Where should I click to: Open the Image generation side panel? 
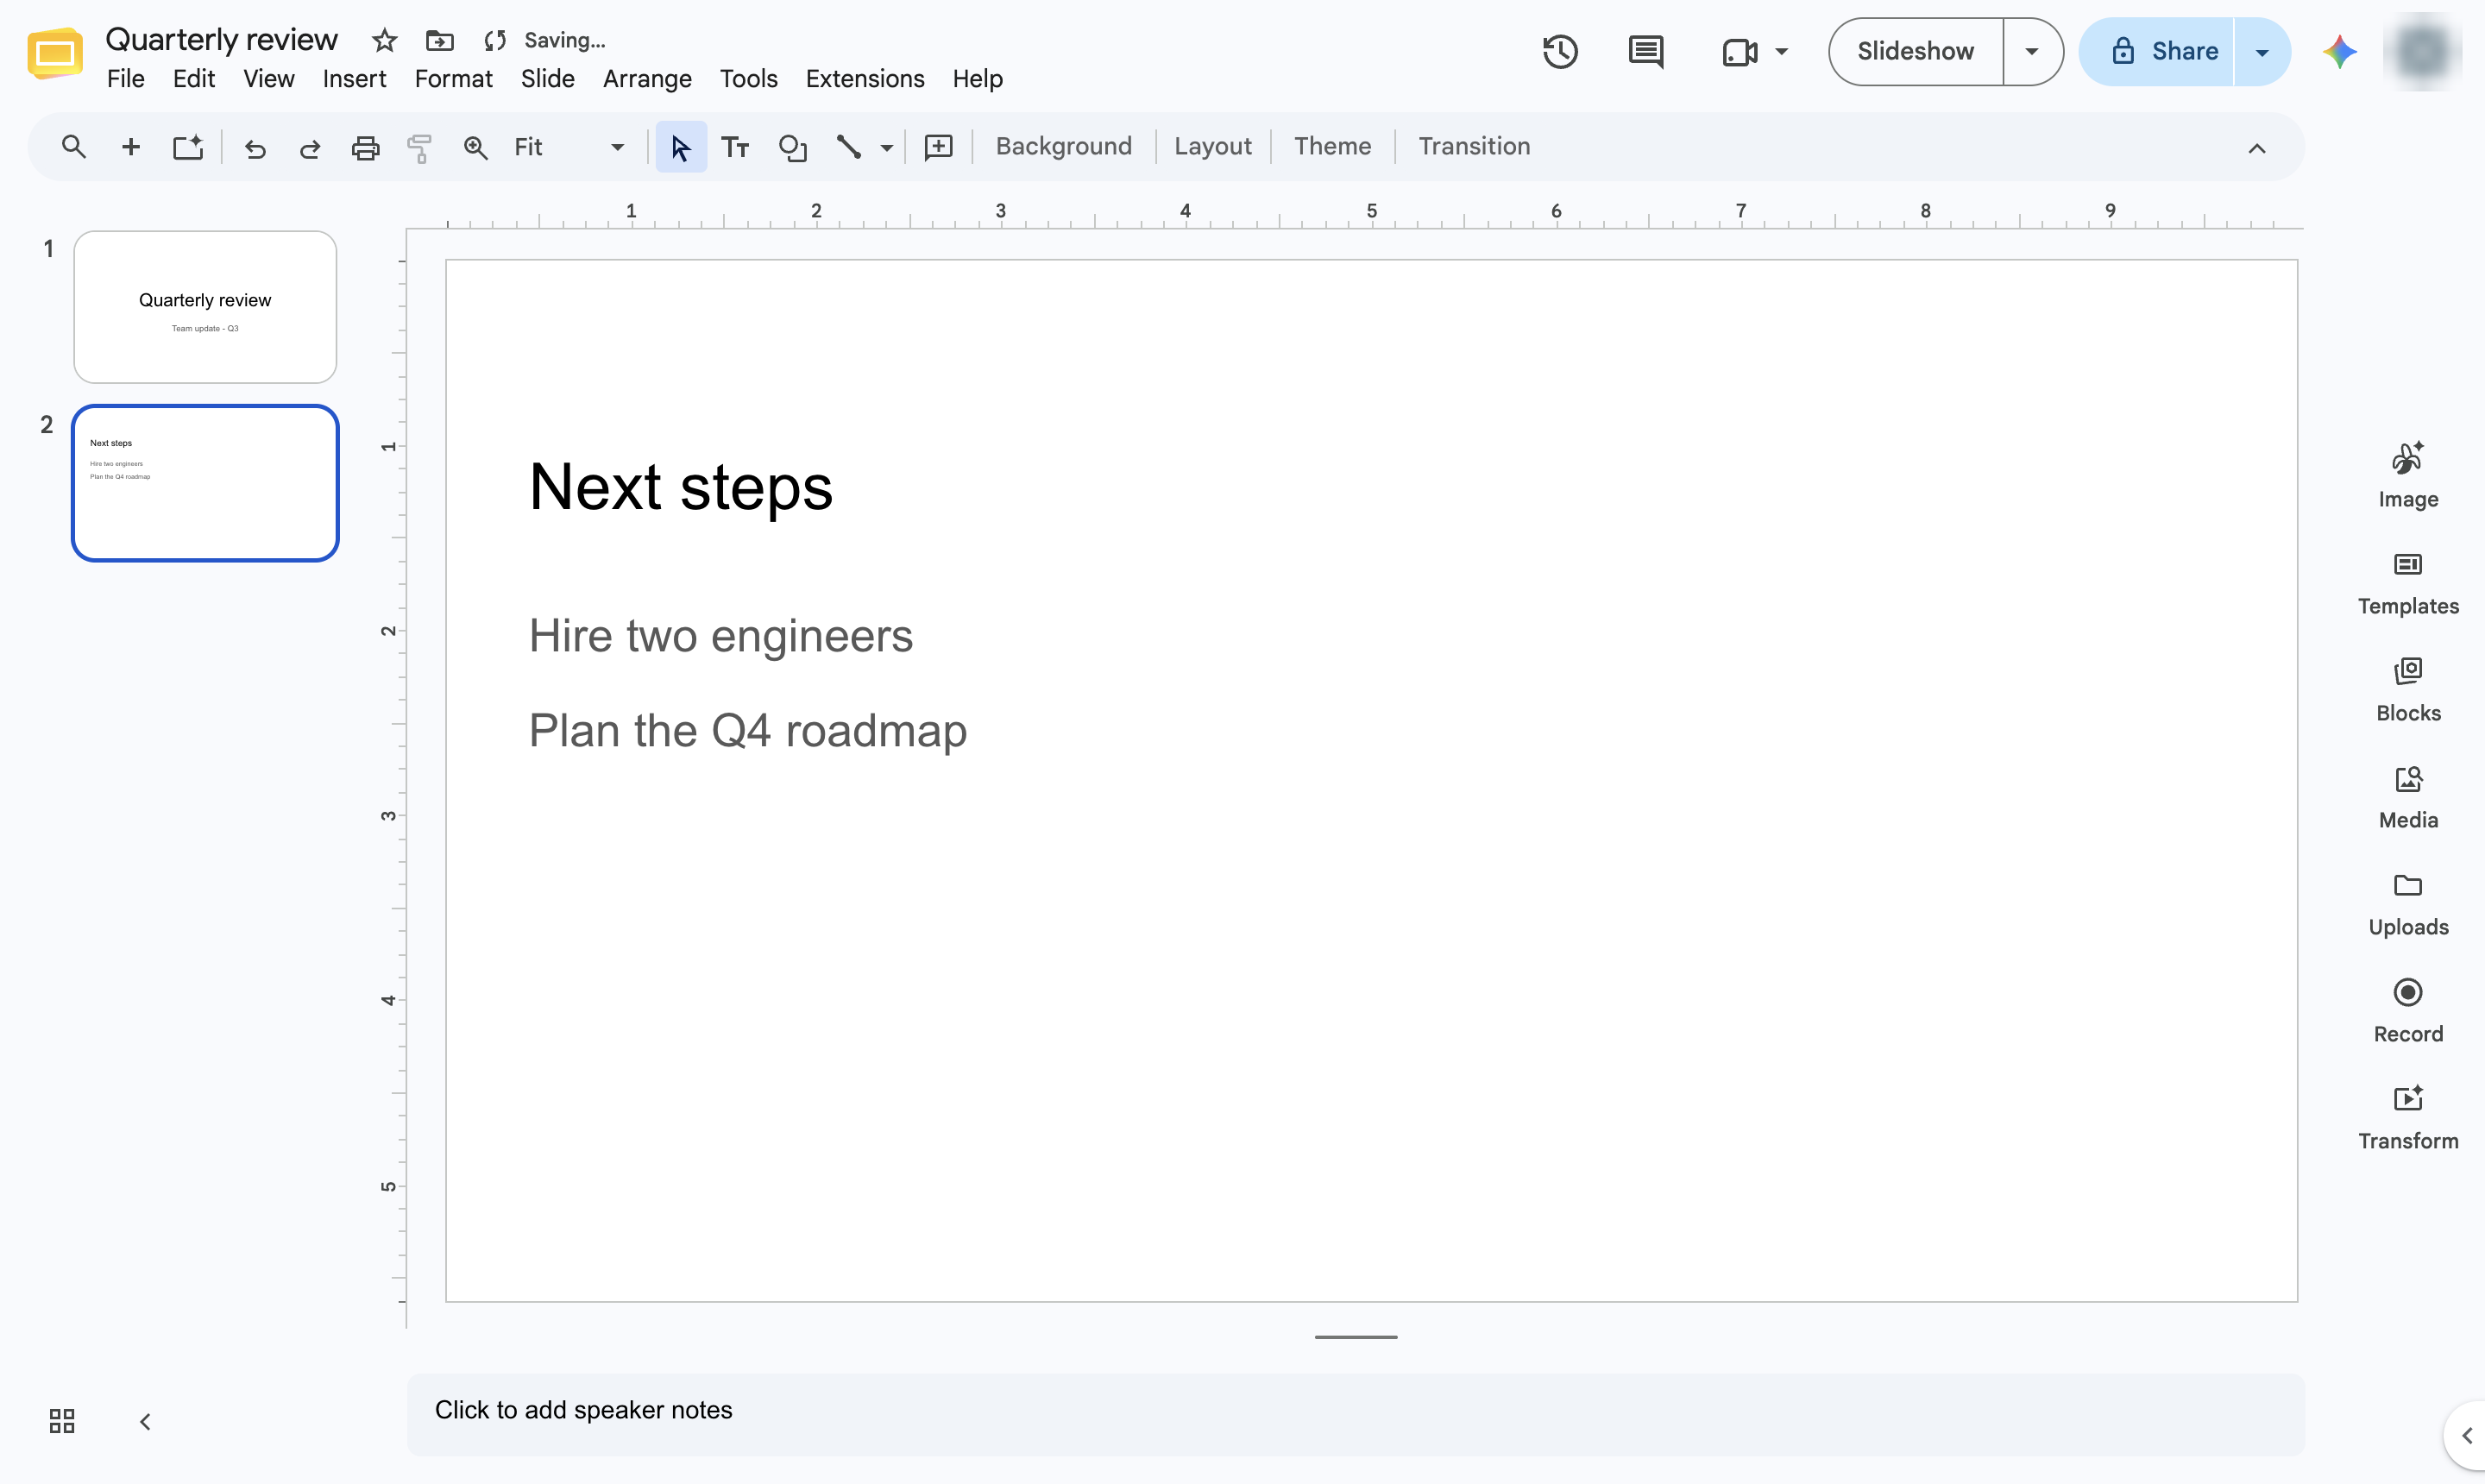[2407, 476]
